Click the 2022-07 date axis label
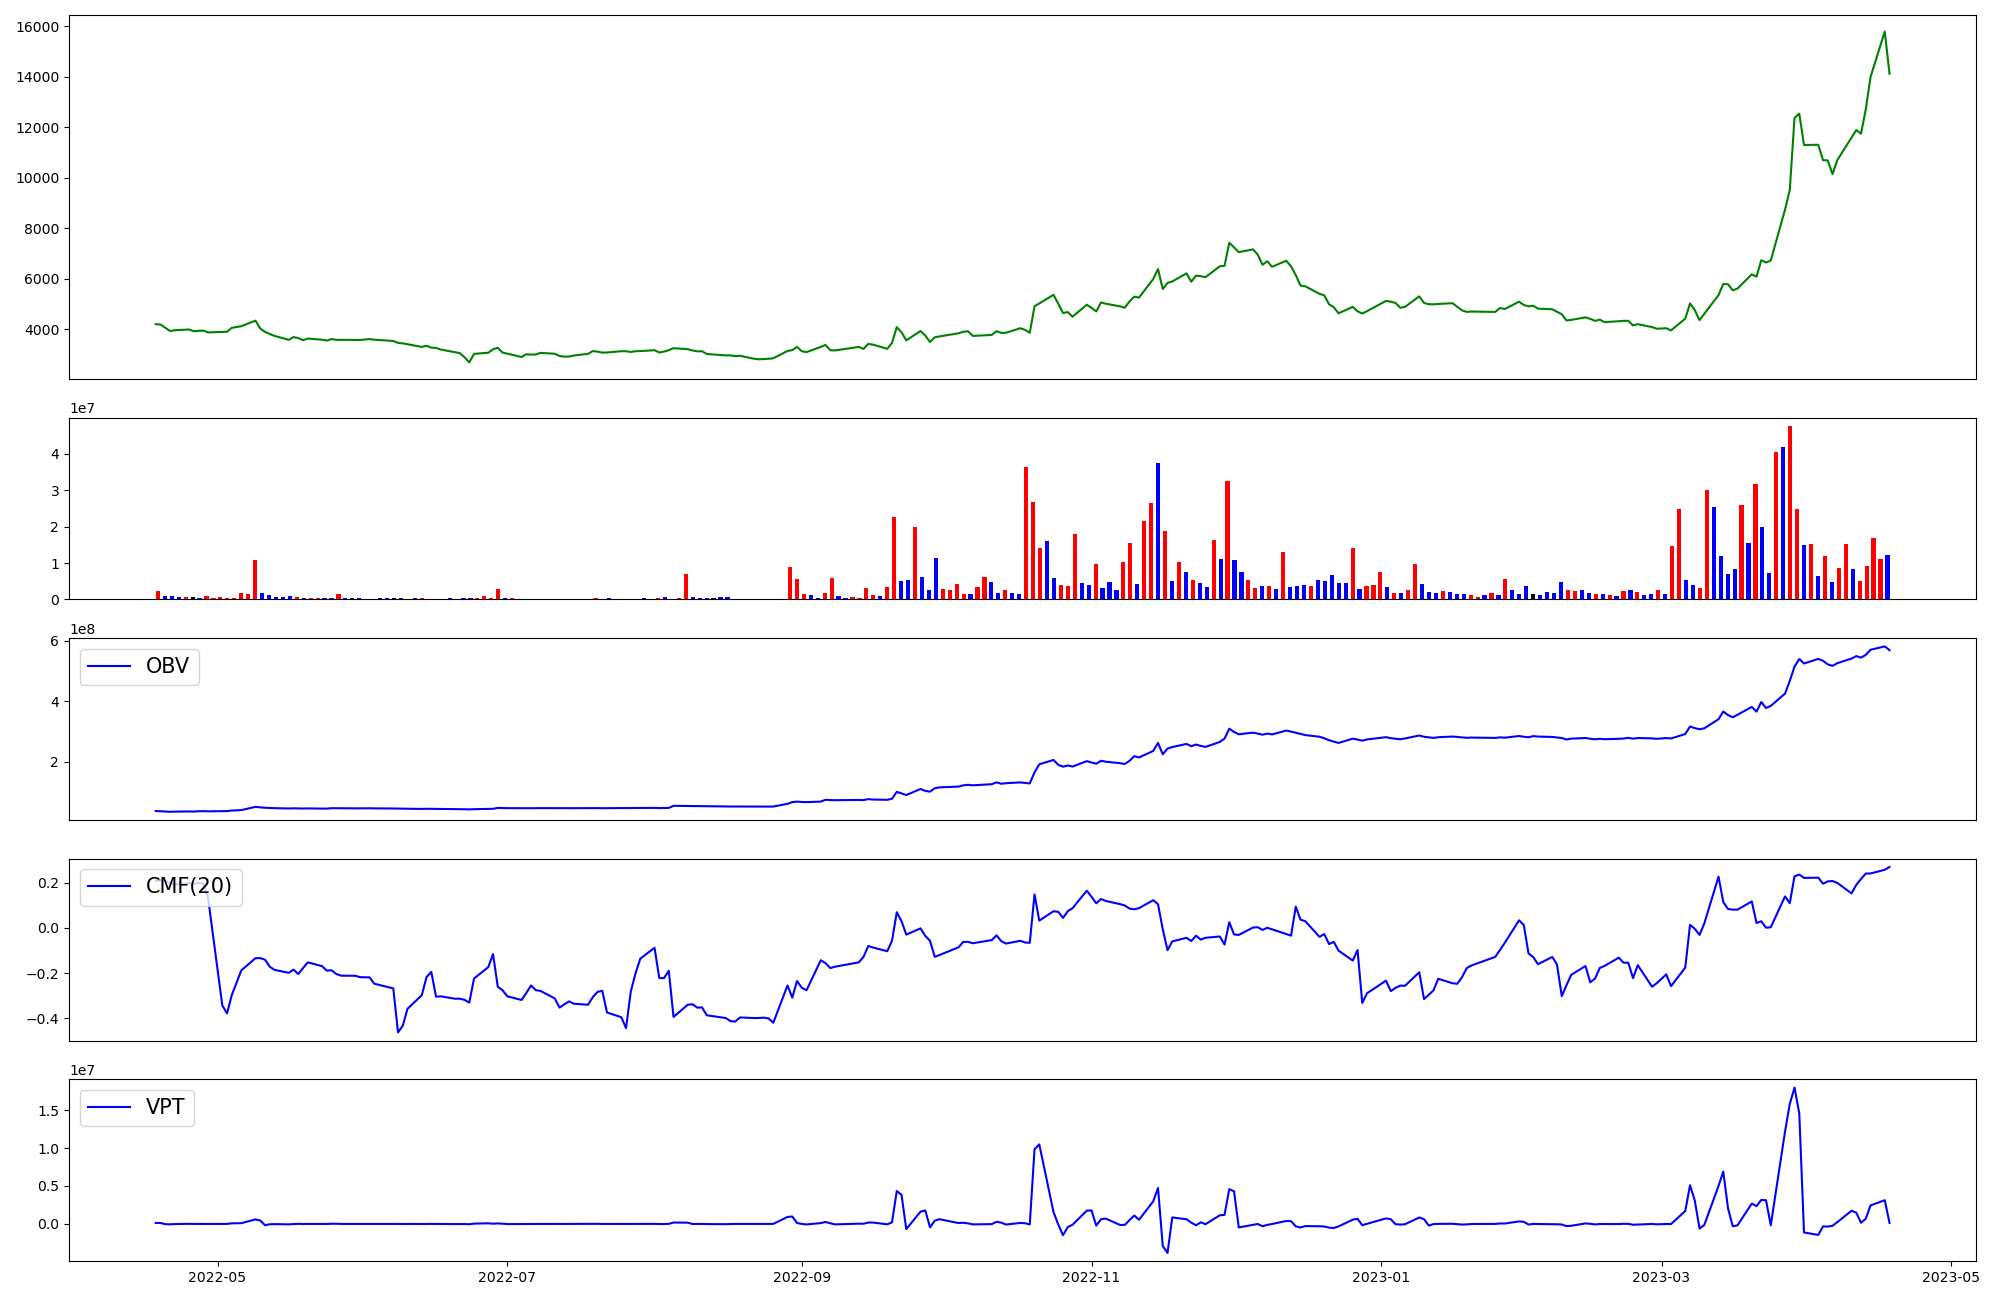 (x=507, y=1277)
